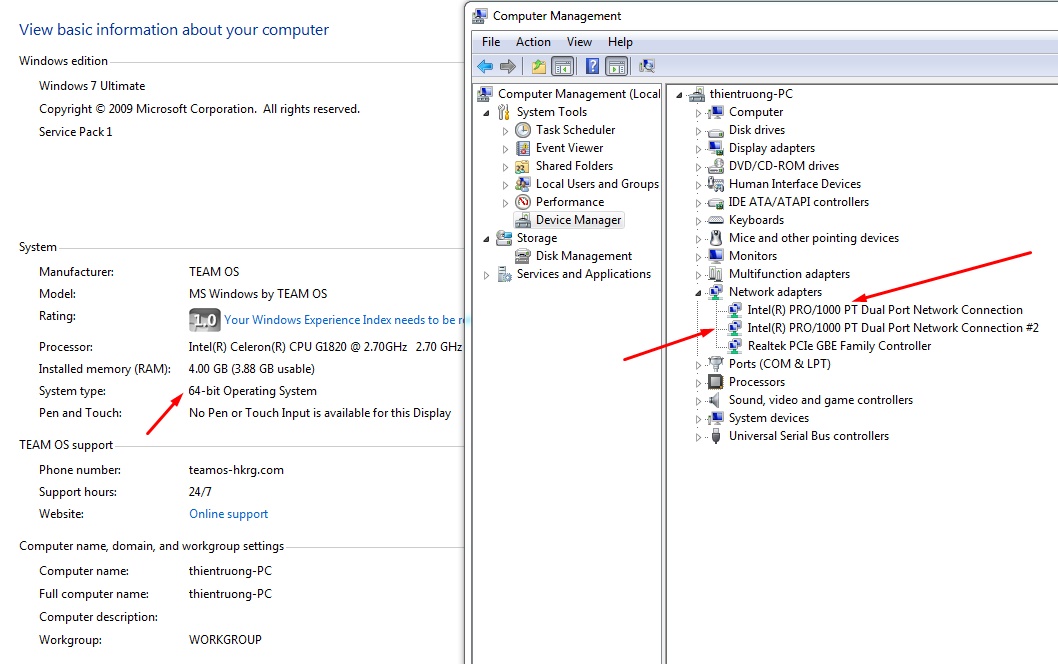Collapse the Storage tree node
The width and height of the screenshot is (1058, 664).
(486, 239)
